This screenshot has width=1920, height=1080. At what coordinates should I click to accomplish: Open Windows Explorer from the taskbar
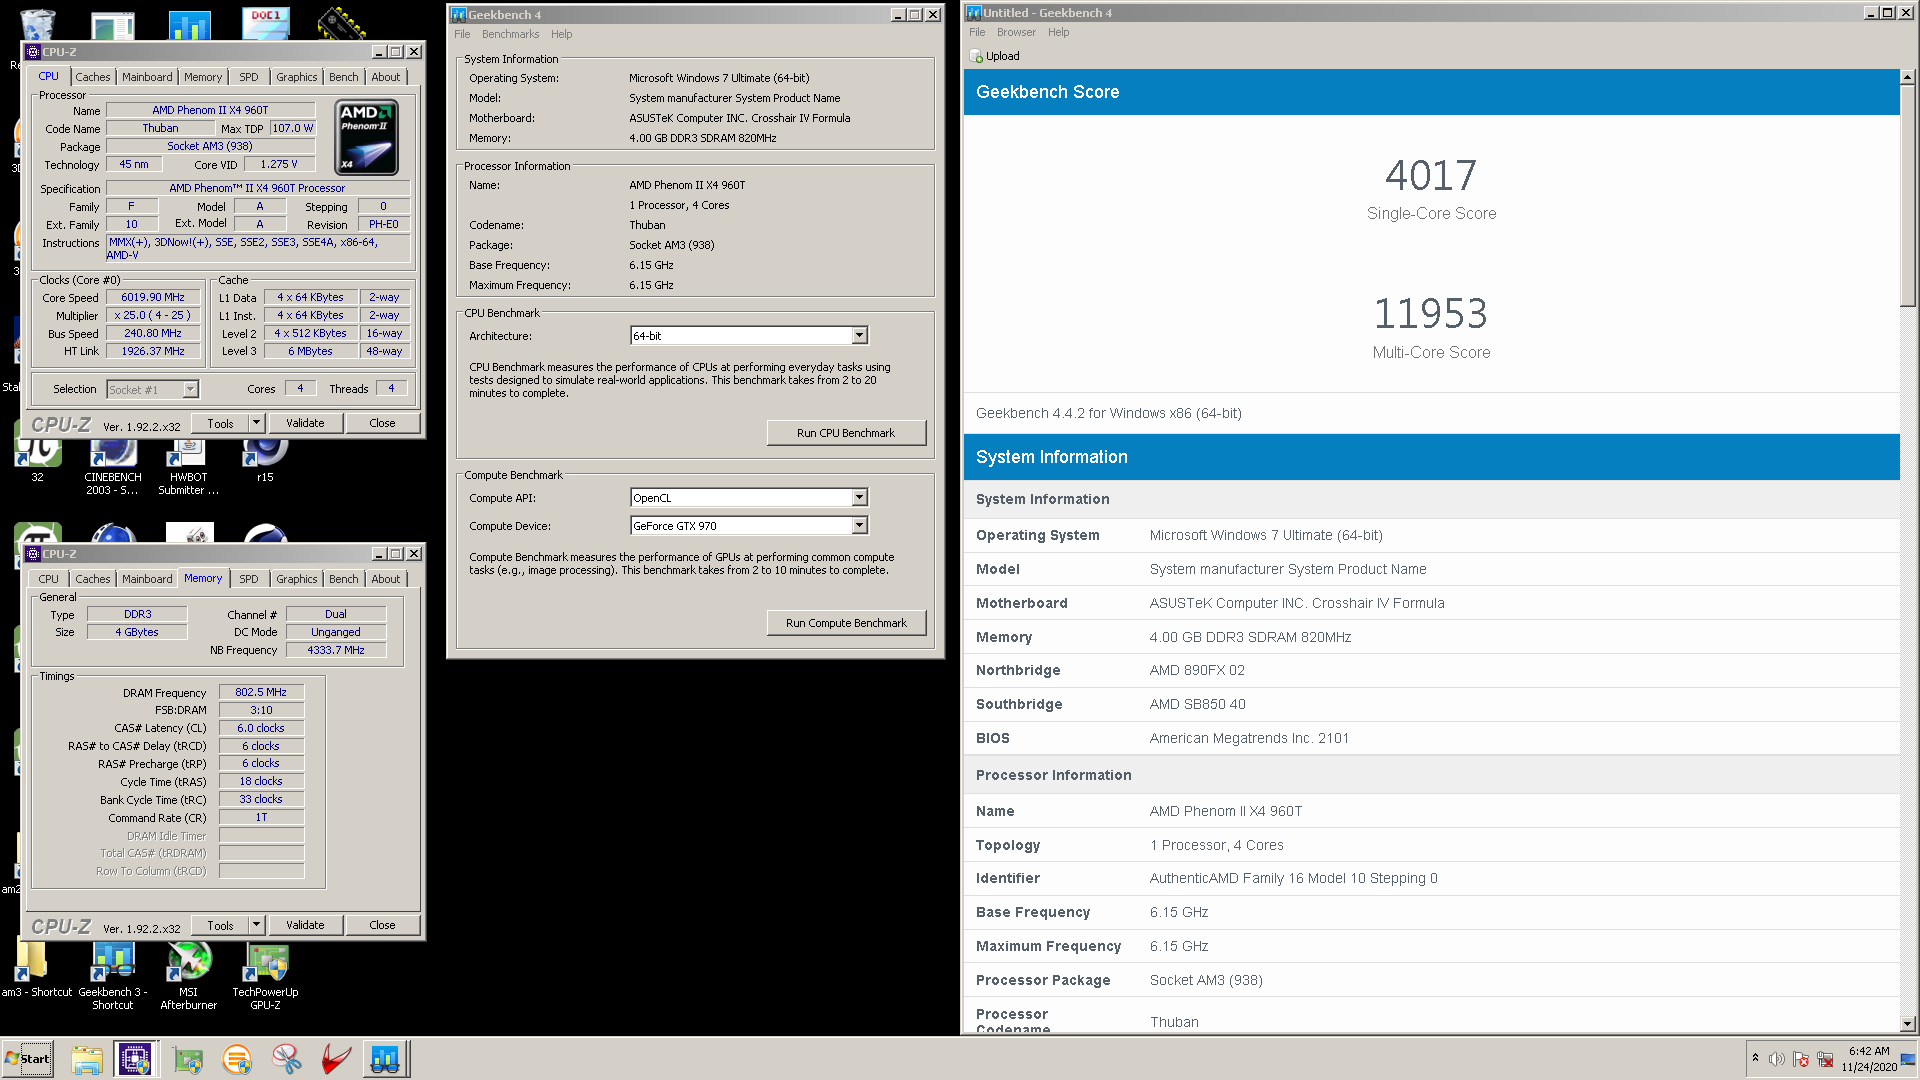coord(87,1059)
